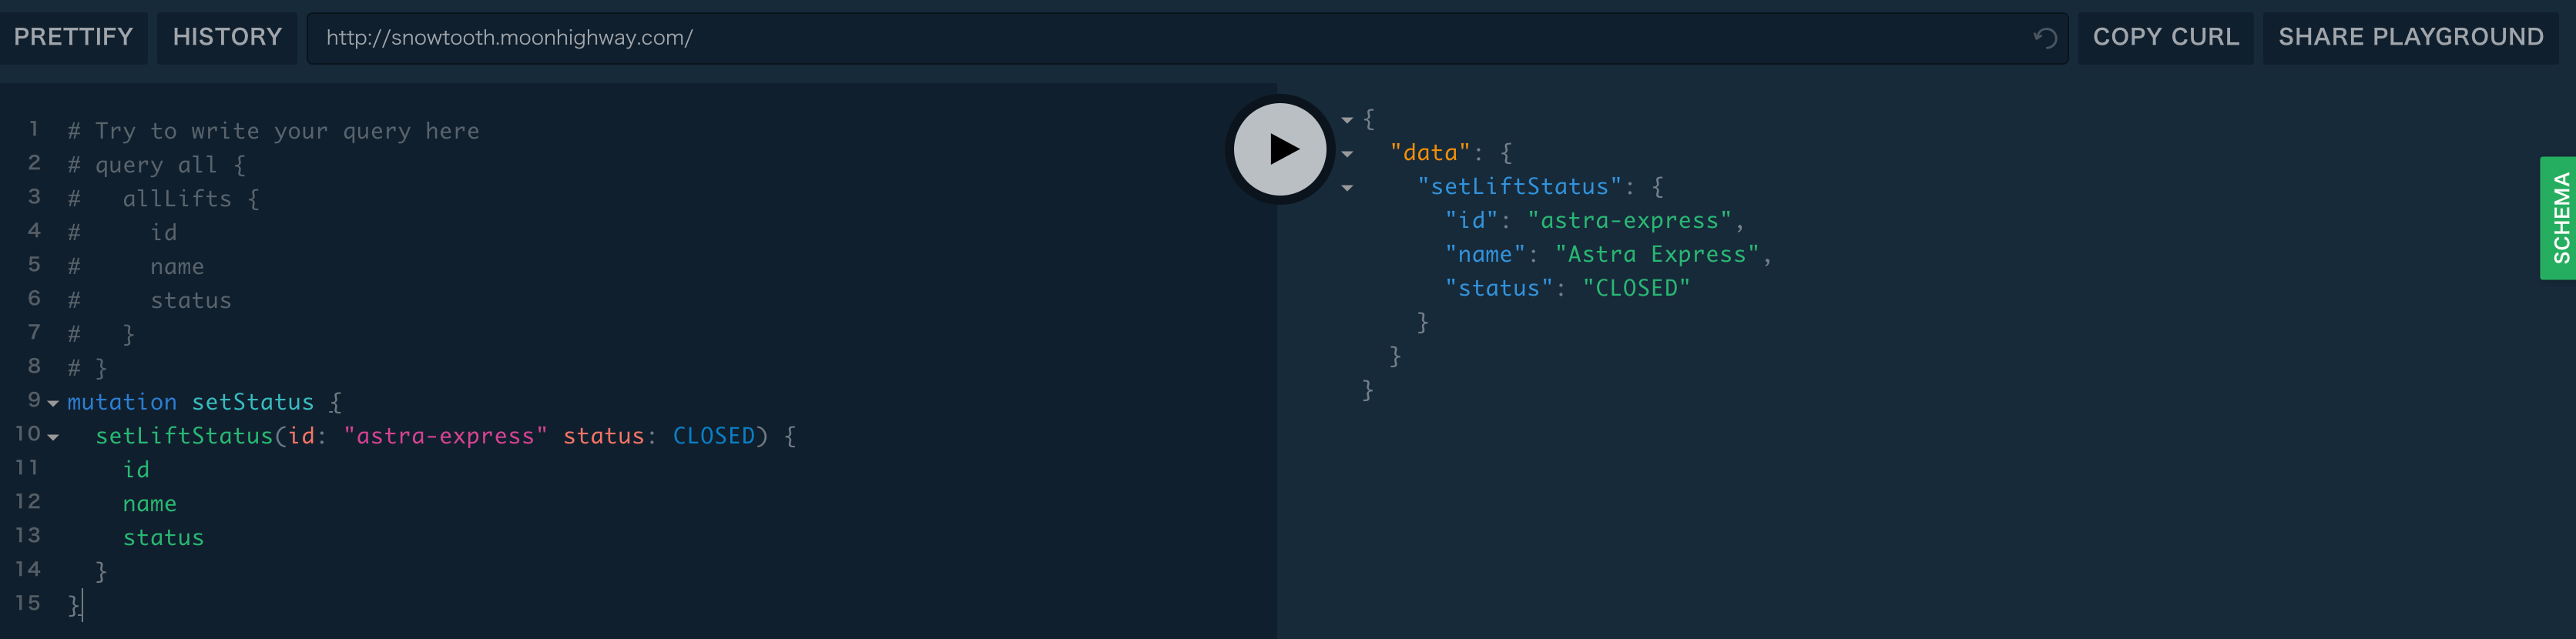Copy the request as CURL
The height and width of the screenshot is (639, 2576).
tap(2165, 37)
